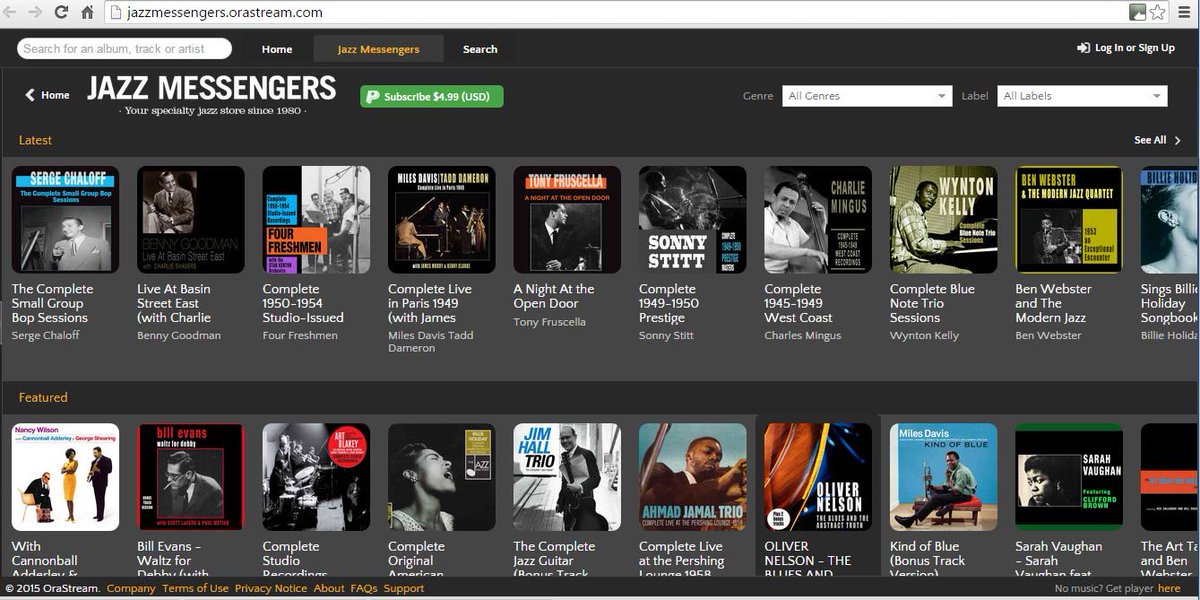Open Benny Goodman Live At Basin Street cover
1200x600 pixels.
click(191, 220)
